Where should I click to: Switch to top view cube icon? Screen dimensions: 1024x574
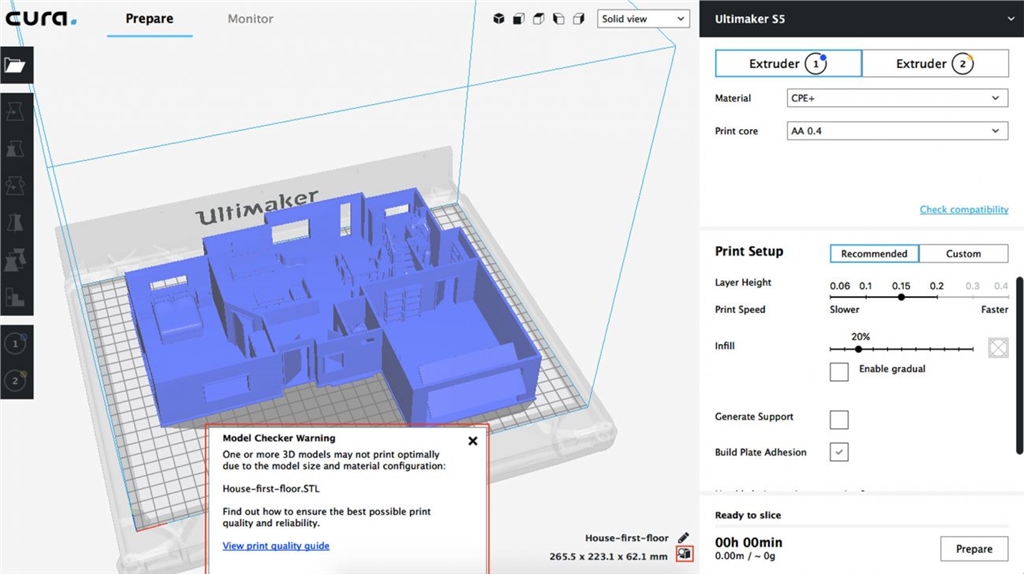pos(538,19)
